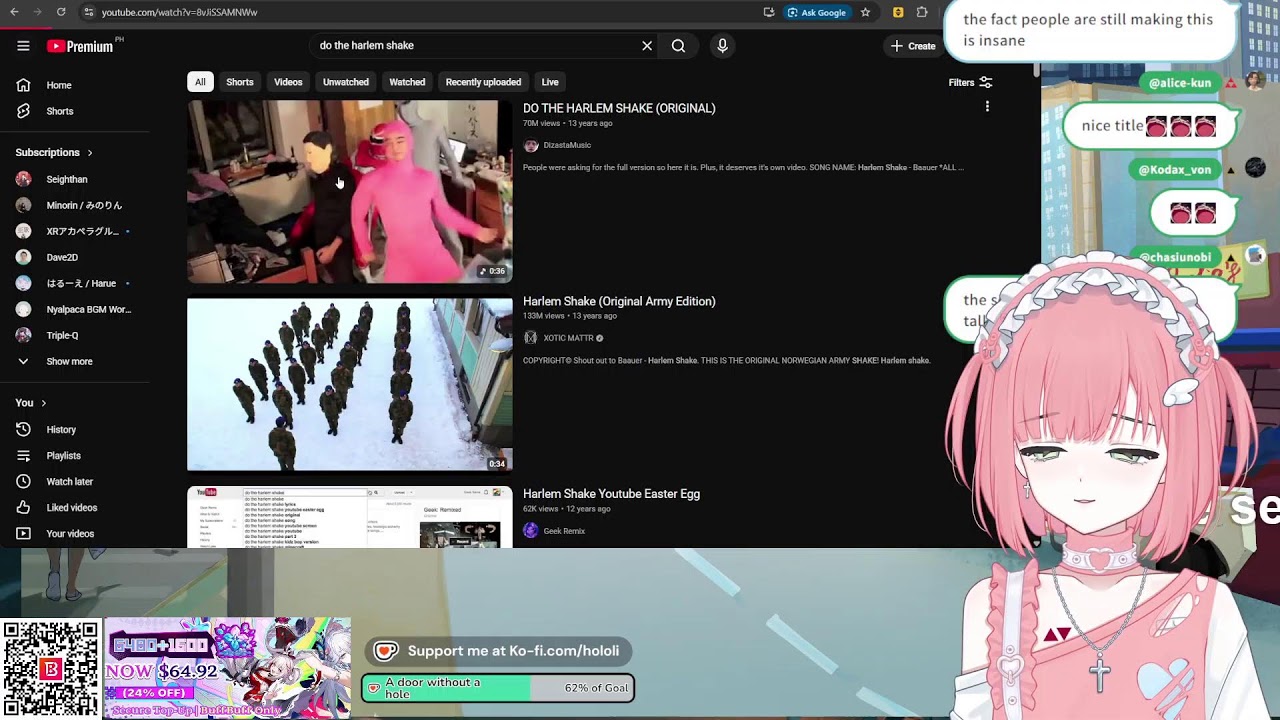Click Ask Google button in address bar
1280x720 pixels.
[816, 12]
